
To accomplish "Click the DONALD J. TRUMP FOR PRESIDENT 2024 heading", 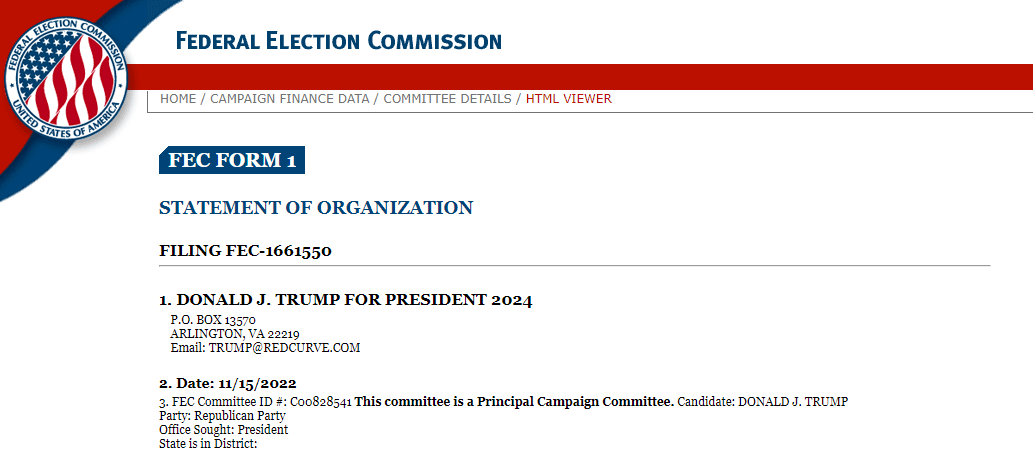I will click(346, 300).
